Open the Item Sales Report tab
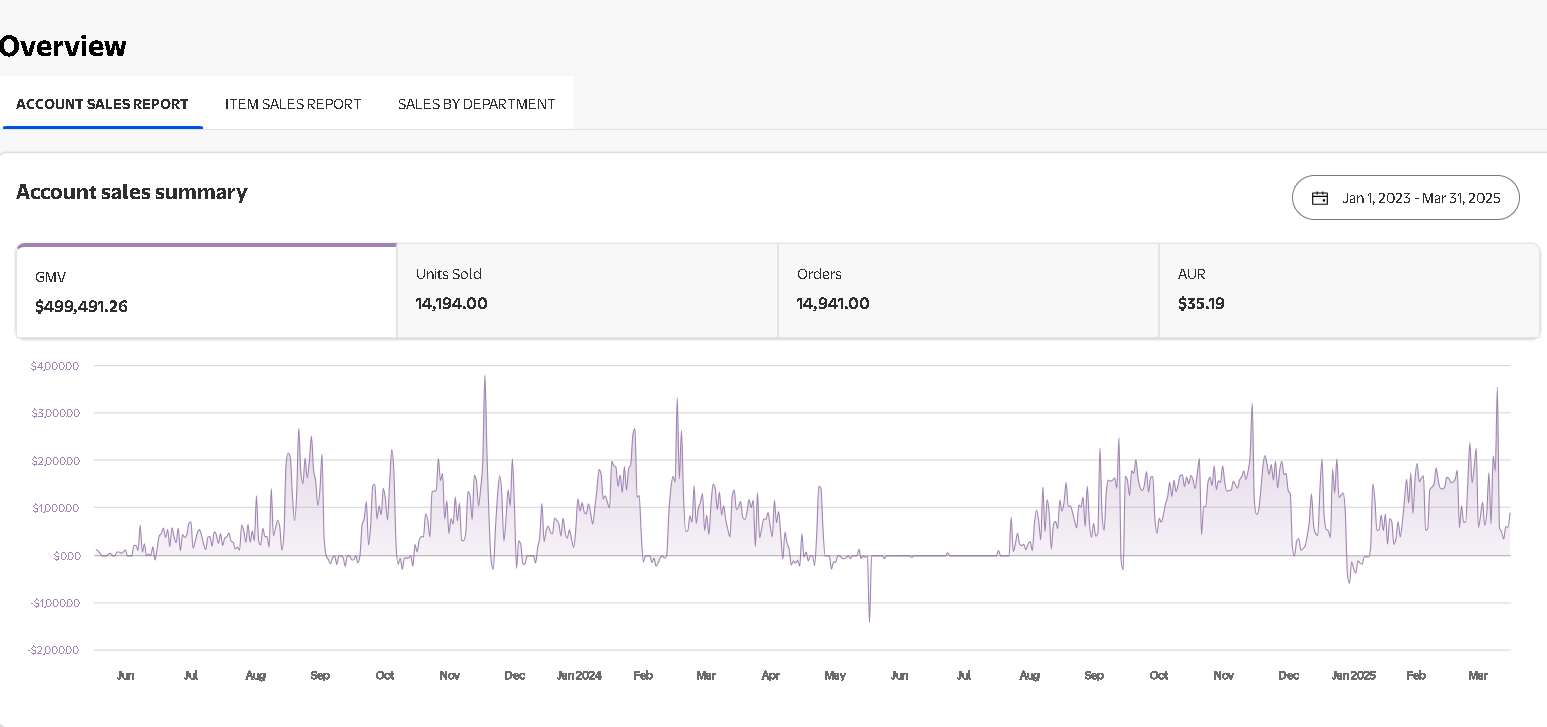1547x727 pixels. pyautogui.click(x=293, y=104)
